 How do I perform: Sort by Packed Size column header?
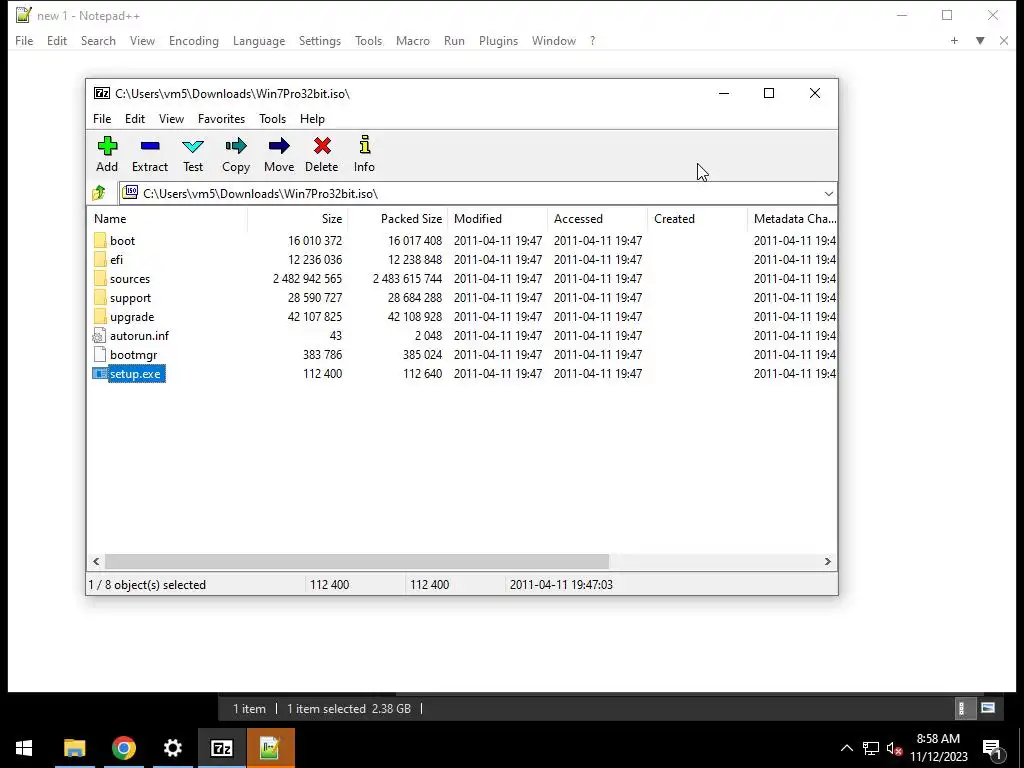point(398,219)
